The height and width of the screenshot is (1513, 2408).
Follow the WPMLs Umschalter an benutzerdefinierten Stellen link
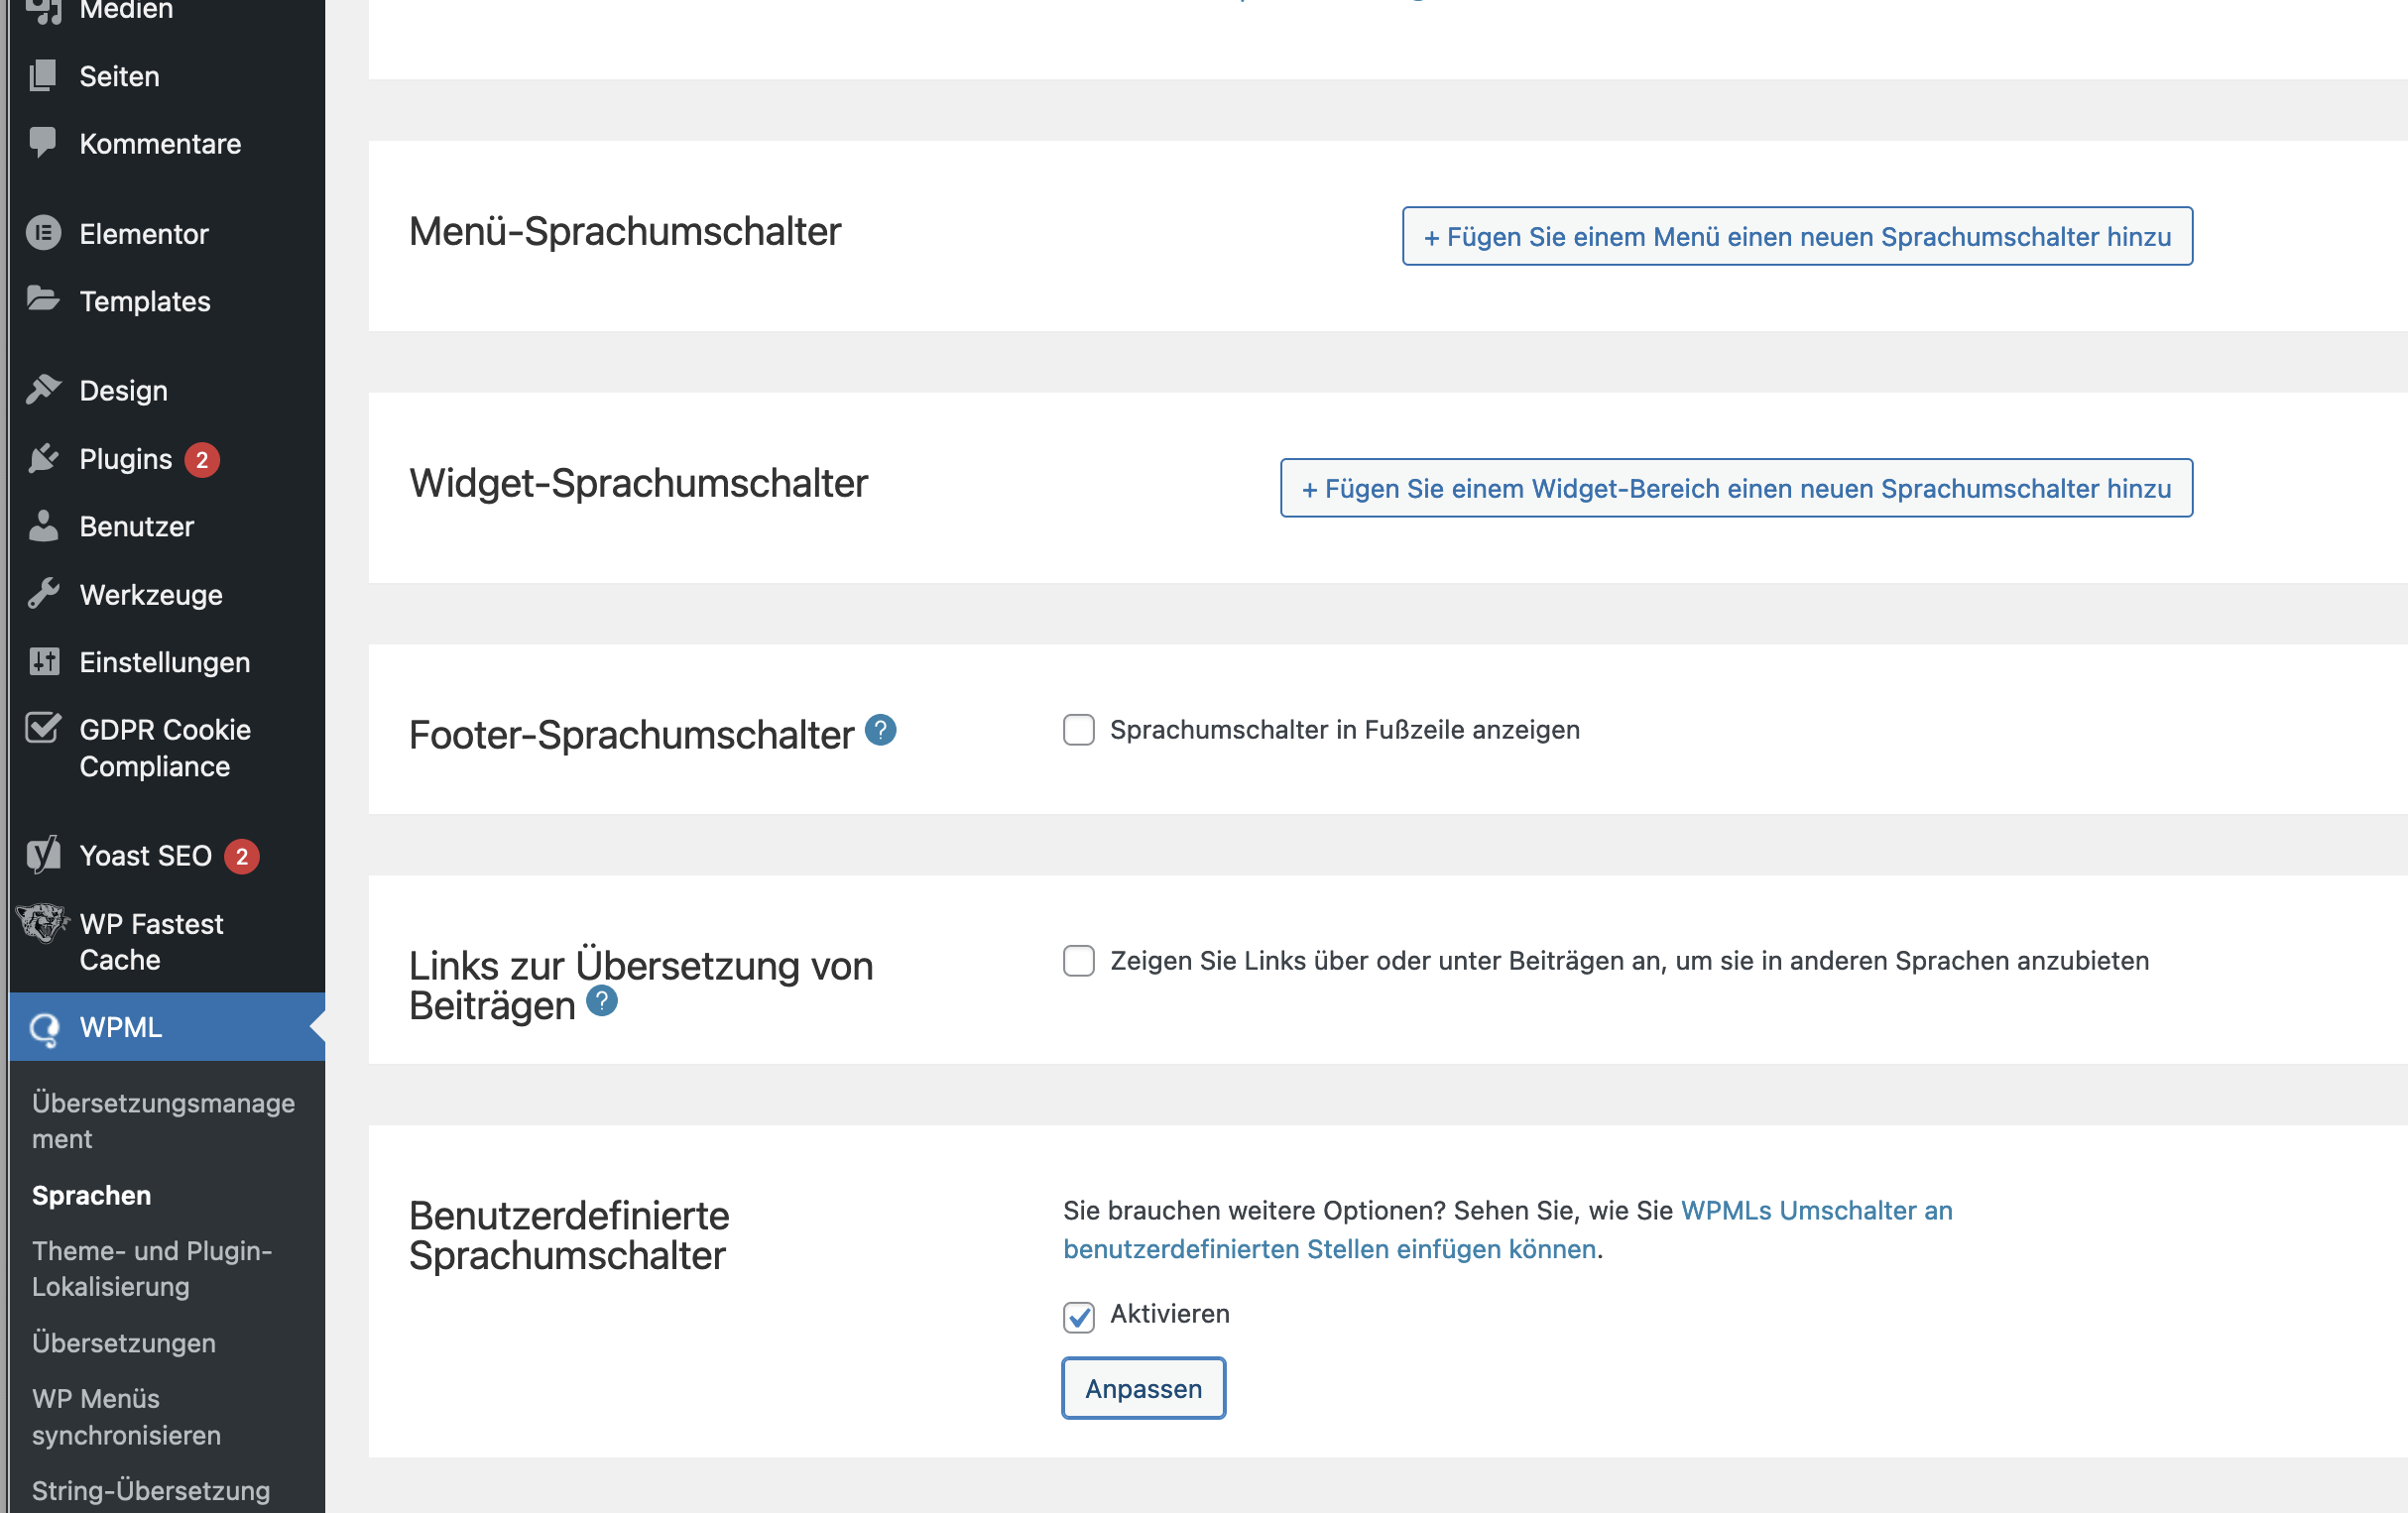pyautogui.click(x=1815, y=1211)
